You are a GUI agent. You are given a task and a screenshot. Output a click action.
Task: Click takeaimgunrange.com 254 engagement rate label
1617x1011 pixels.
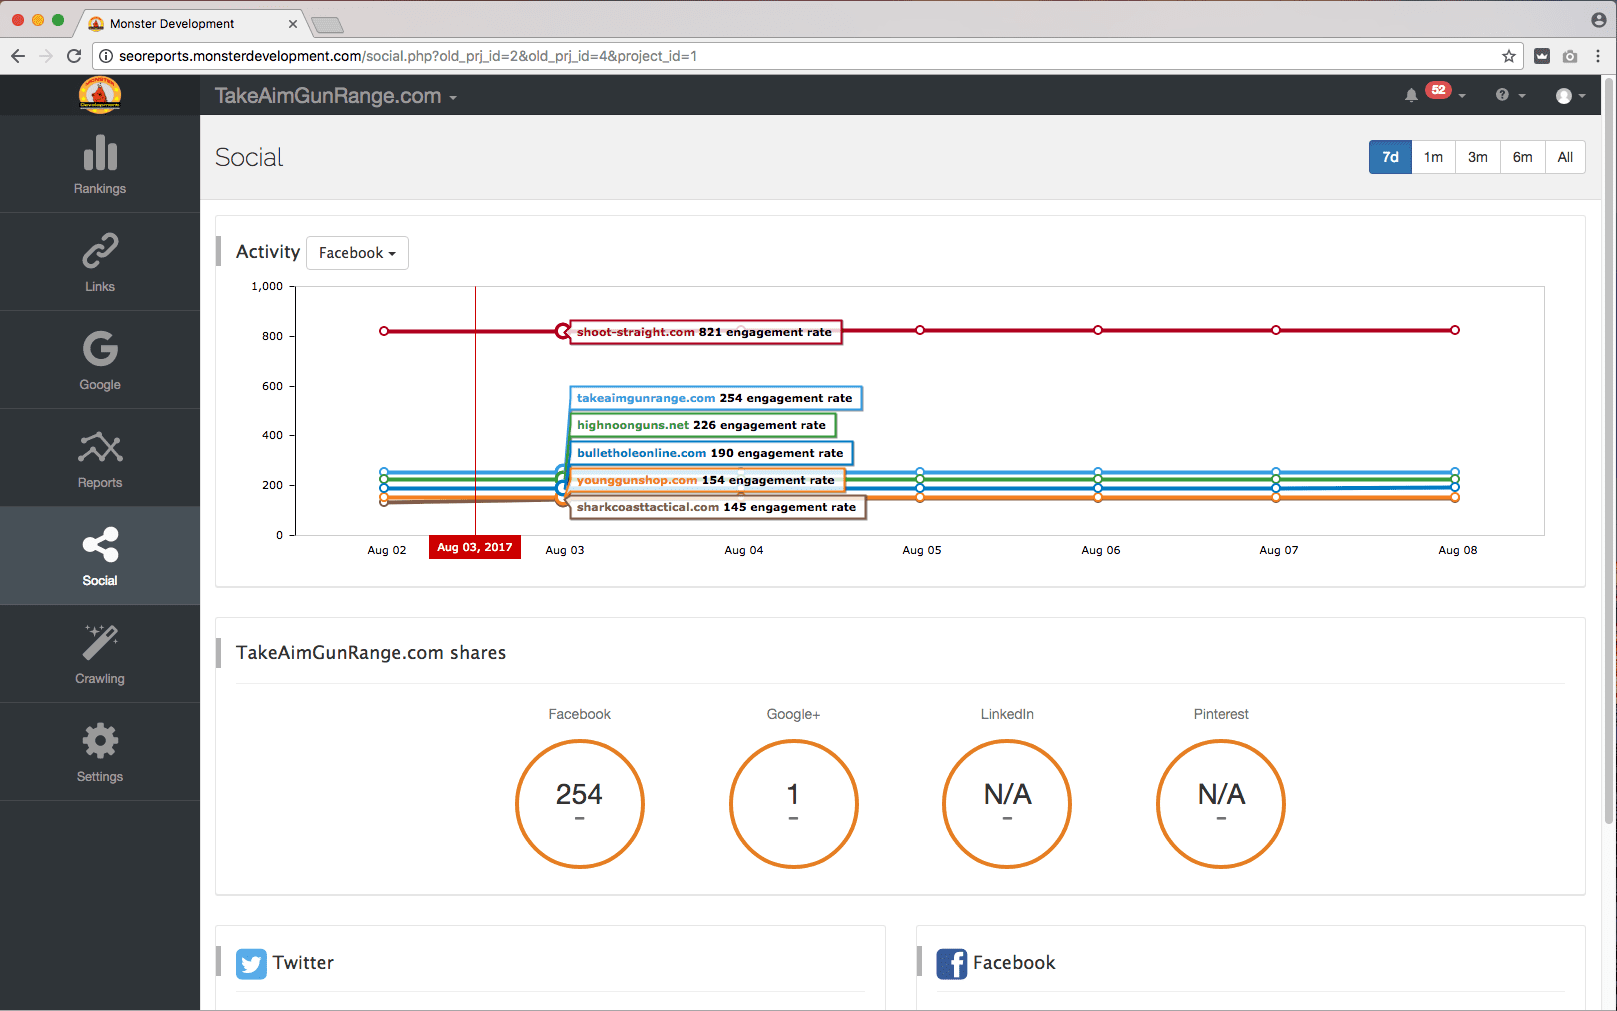715,398
